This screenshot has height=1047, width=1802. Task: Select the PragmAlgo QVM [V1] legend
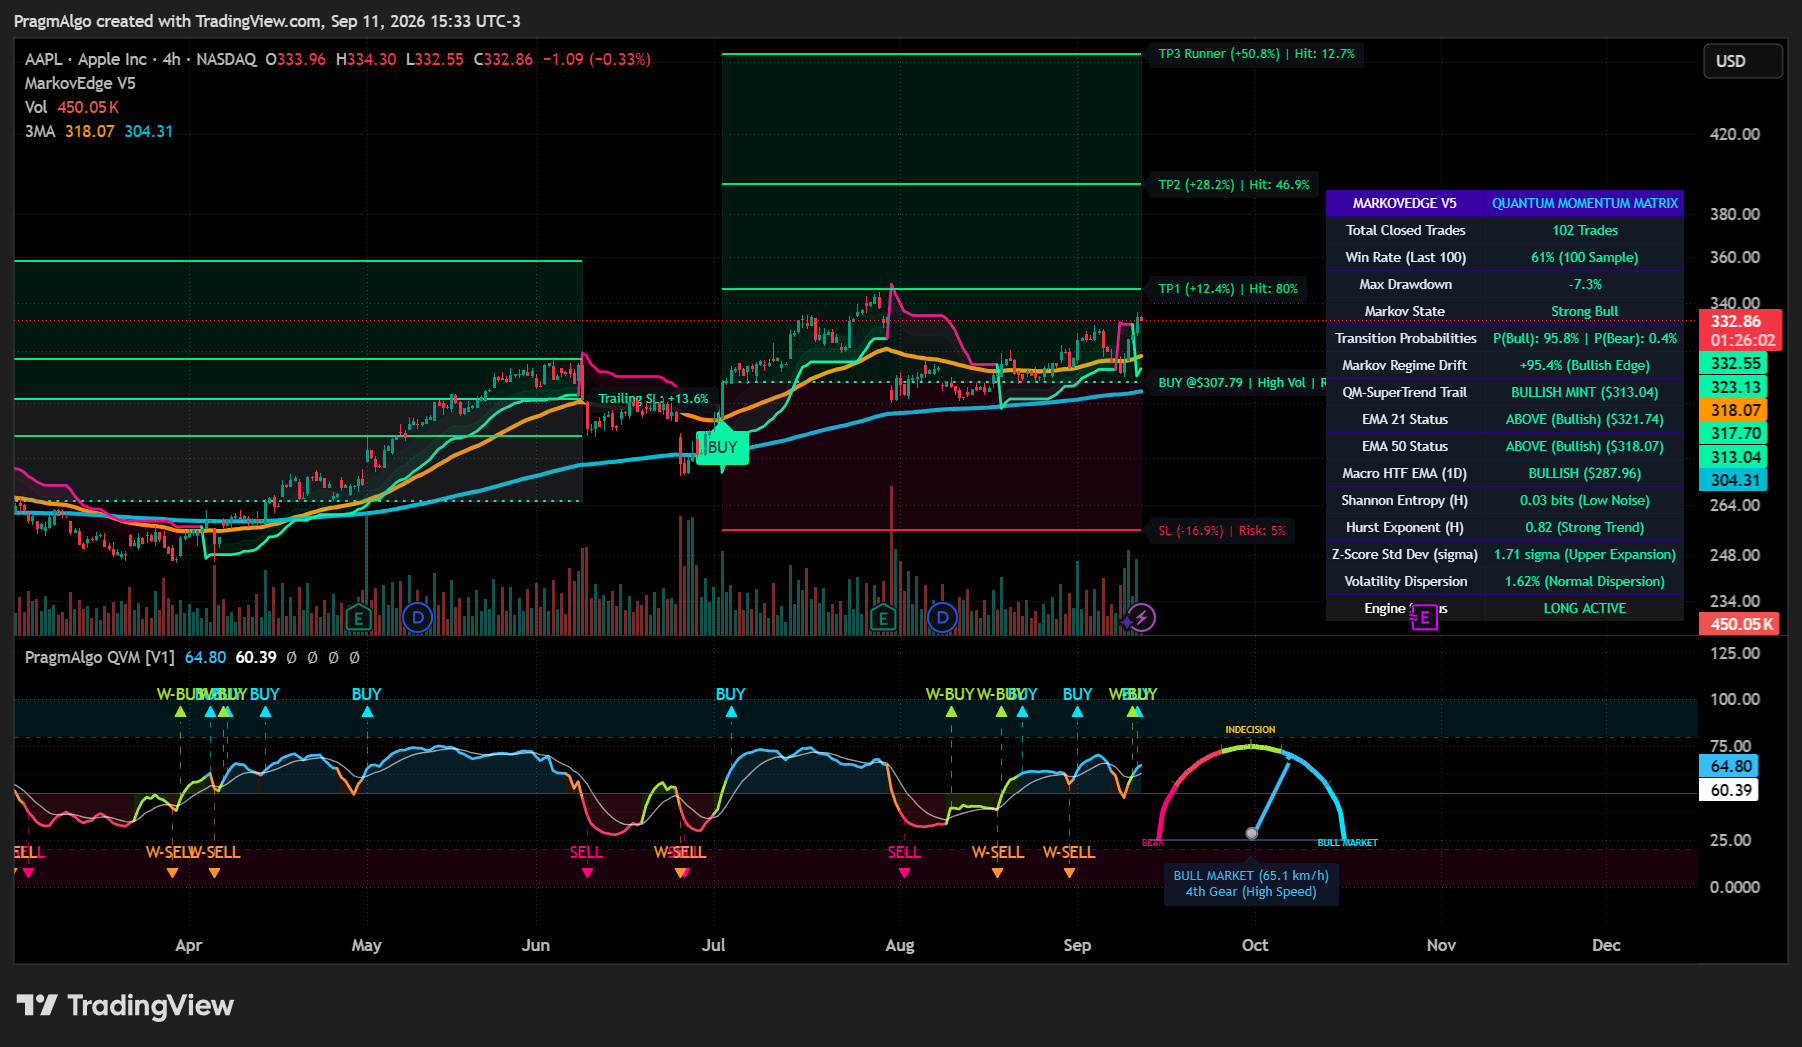(100, 657)
